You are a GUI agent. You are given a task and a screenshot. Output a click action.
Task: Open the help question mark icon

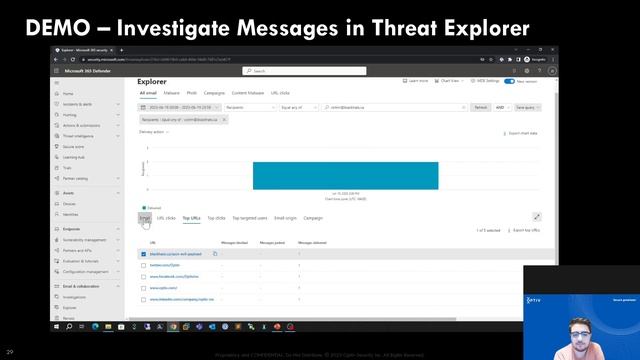(x=539, y=71)
